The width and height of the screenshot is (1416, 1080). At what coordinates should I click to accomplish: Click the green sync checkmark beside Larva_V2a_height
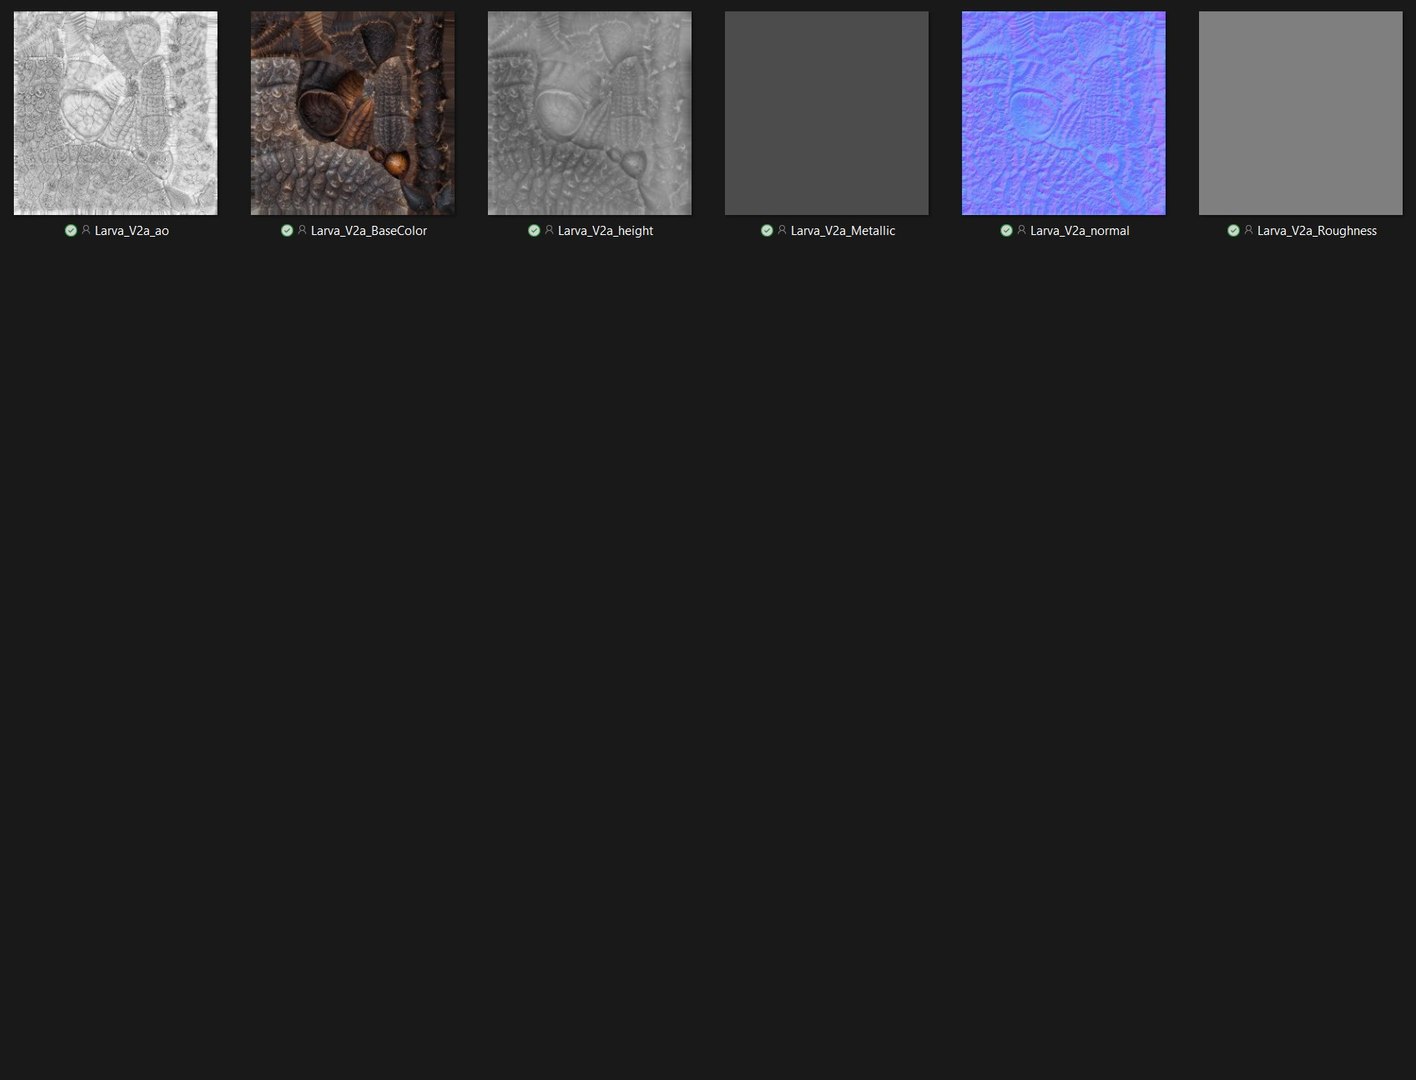tap(534, 230)
